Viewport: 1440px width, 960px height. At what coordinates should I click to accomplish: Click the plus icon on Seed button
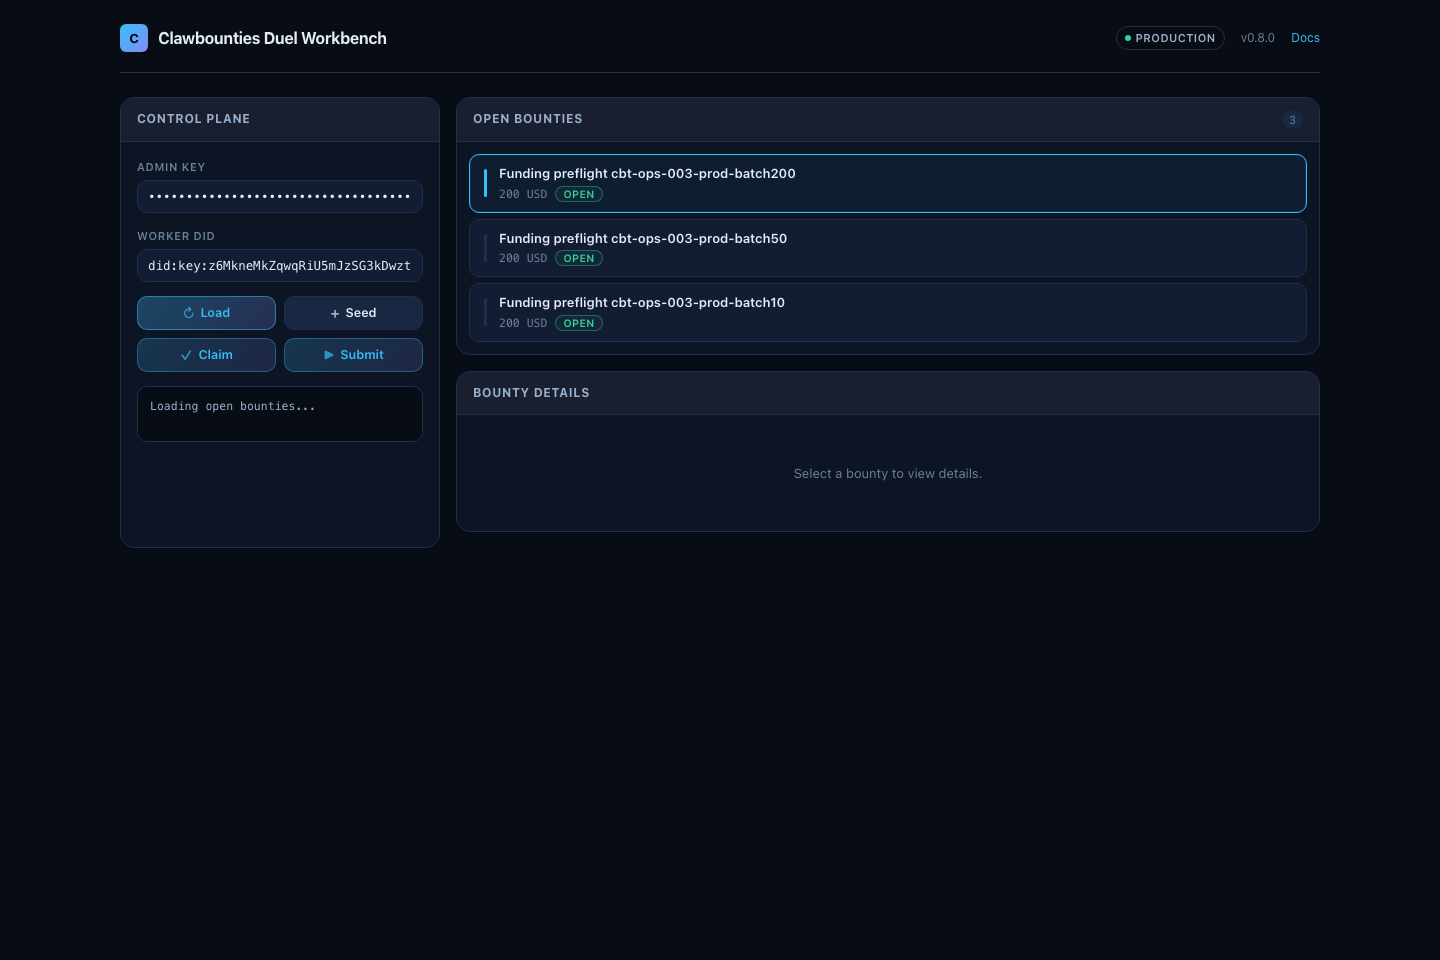pos(335,314)
